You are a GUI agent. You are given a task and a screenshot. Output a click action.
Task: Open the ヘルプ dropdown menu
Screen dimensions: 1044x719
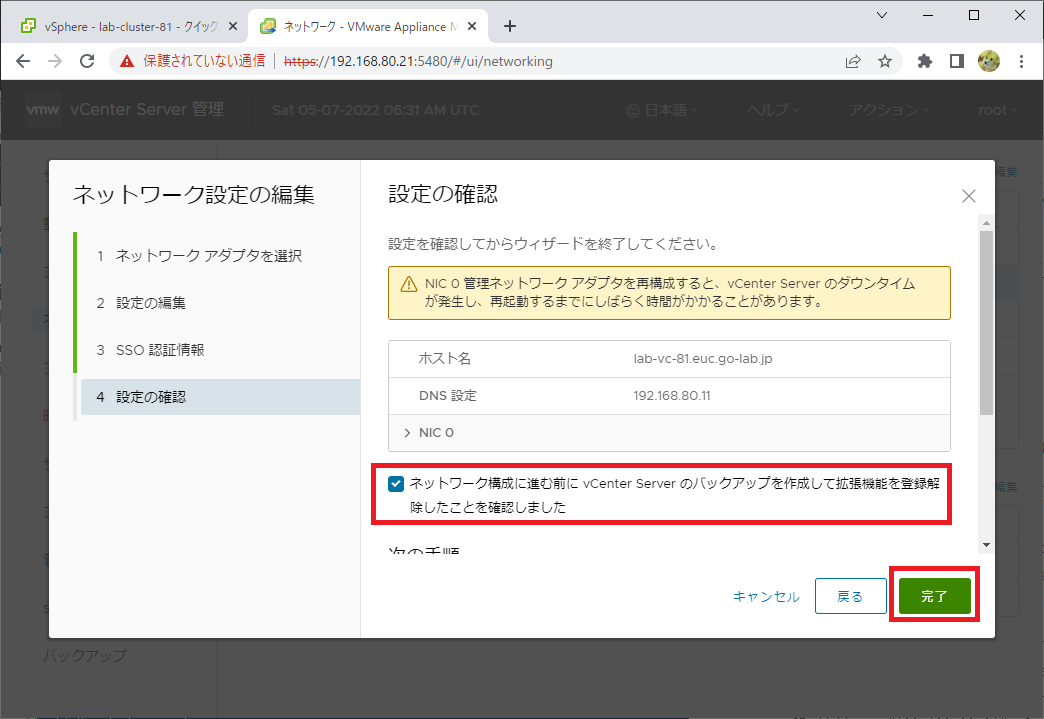773,110
